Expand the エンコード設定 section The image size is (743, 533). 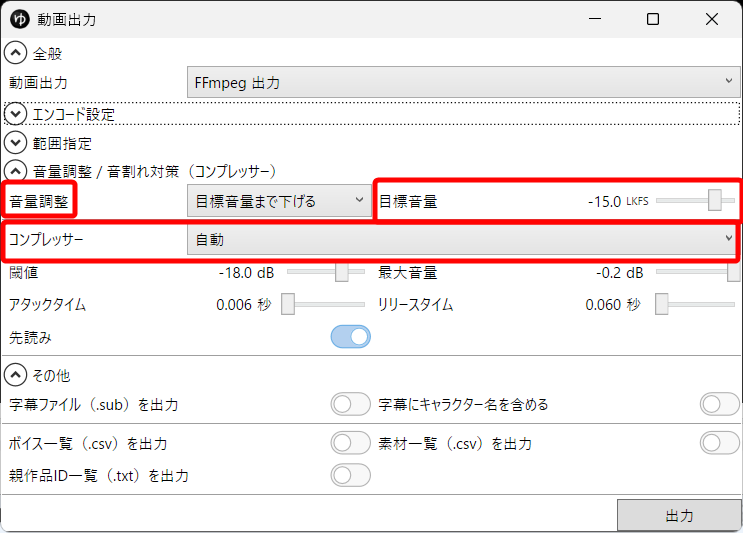(x=17, y=114)
